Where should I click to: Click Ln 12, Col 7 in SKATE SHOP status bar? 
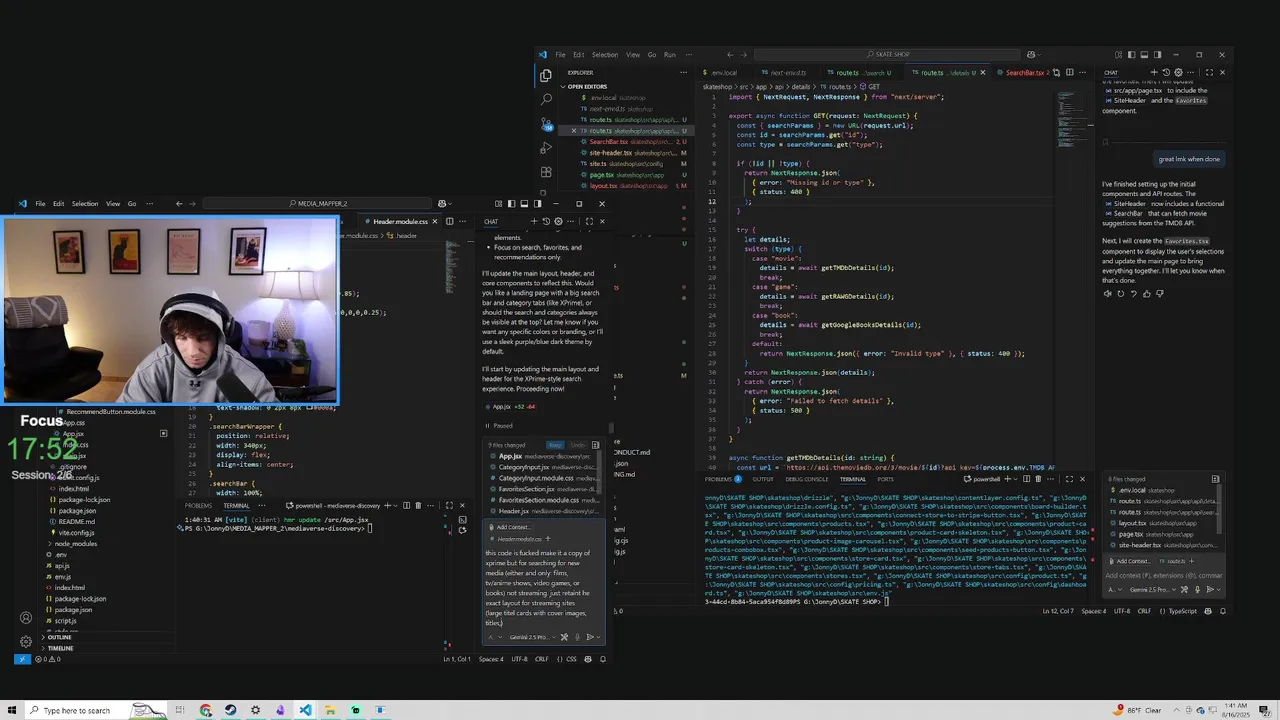click(x=1059, y=611)
